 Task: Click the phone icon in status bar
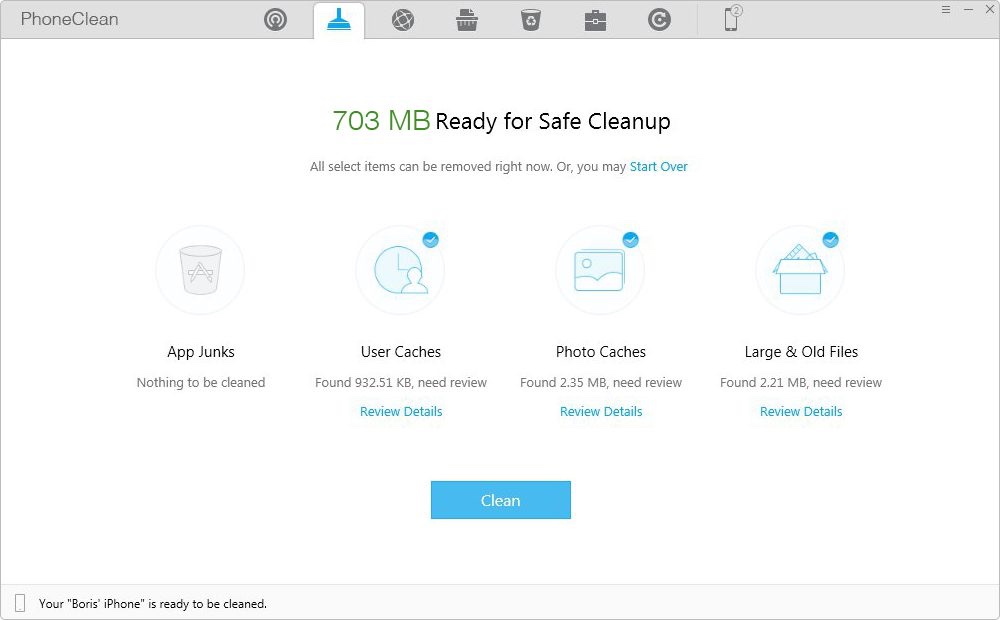point(20,603)
